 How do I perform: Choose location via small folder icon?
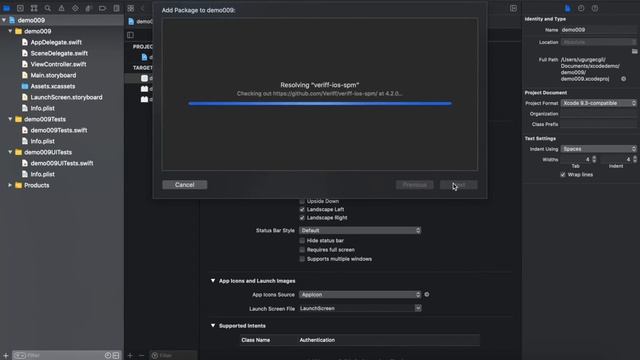pyautogui.click(x=634, y=51)
